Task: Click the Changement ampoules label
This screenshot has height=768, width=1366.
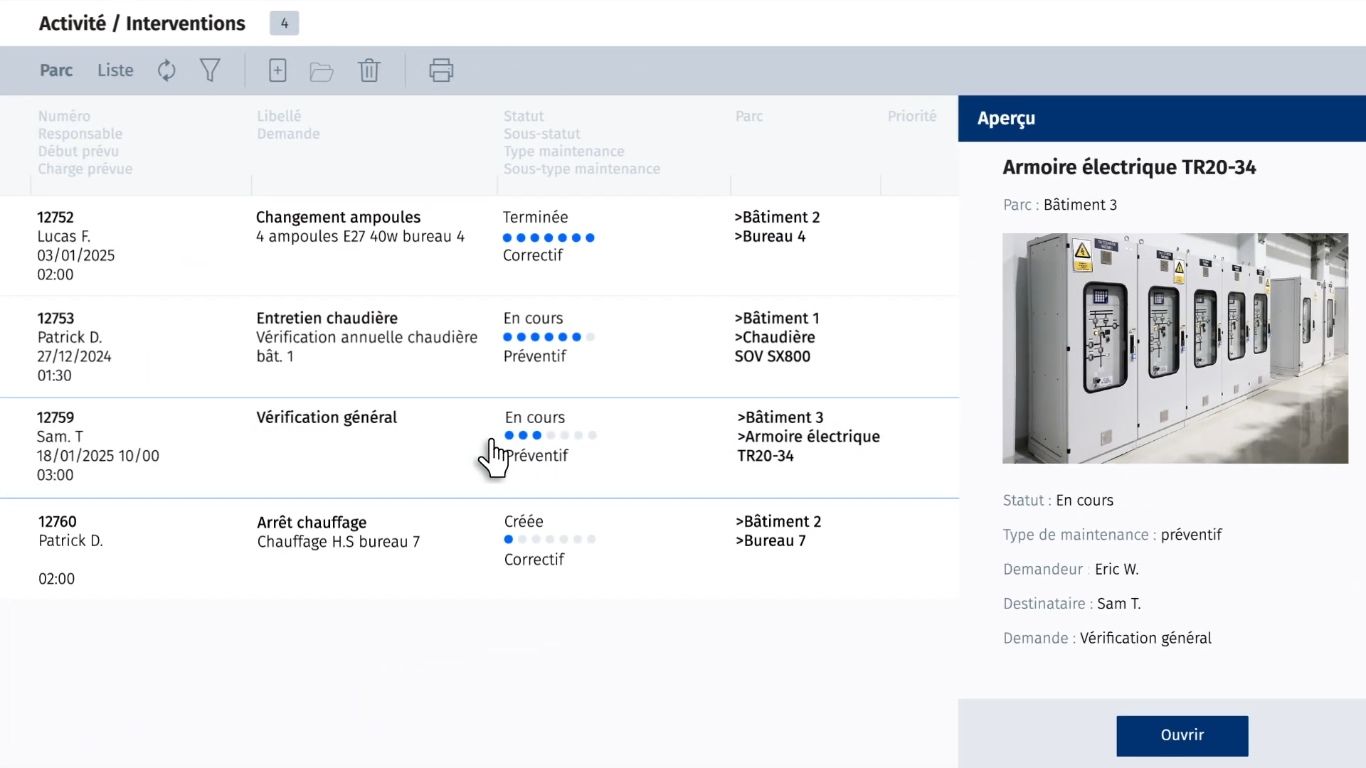Action: 338,217
